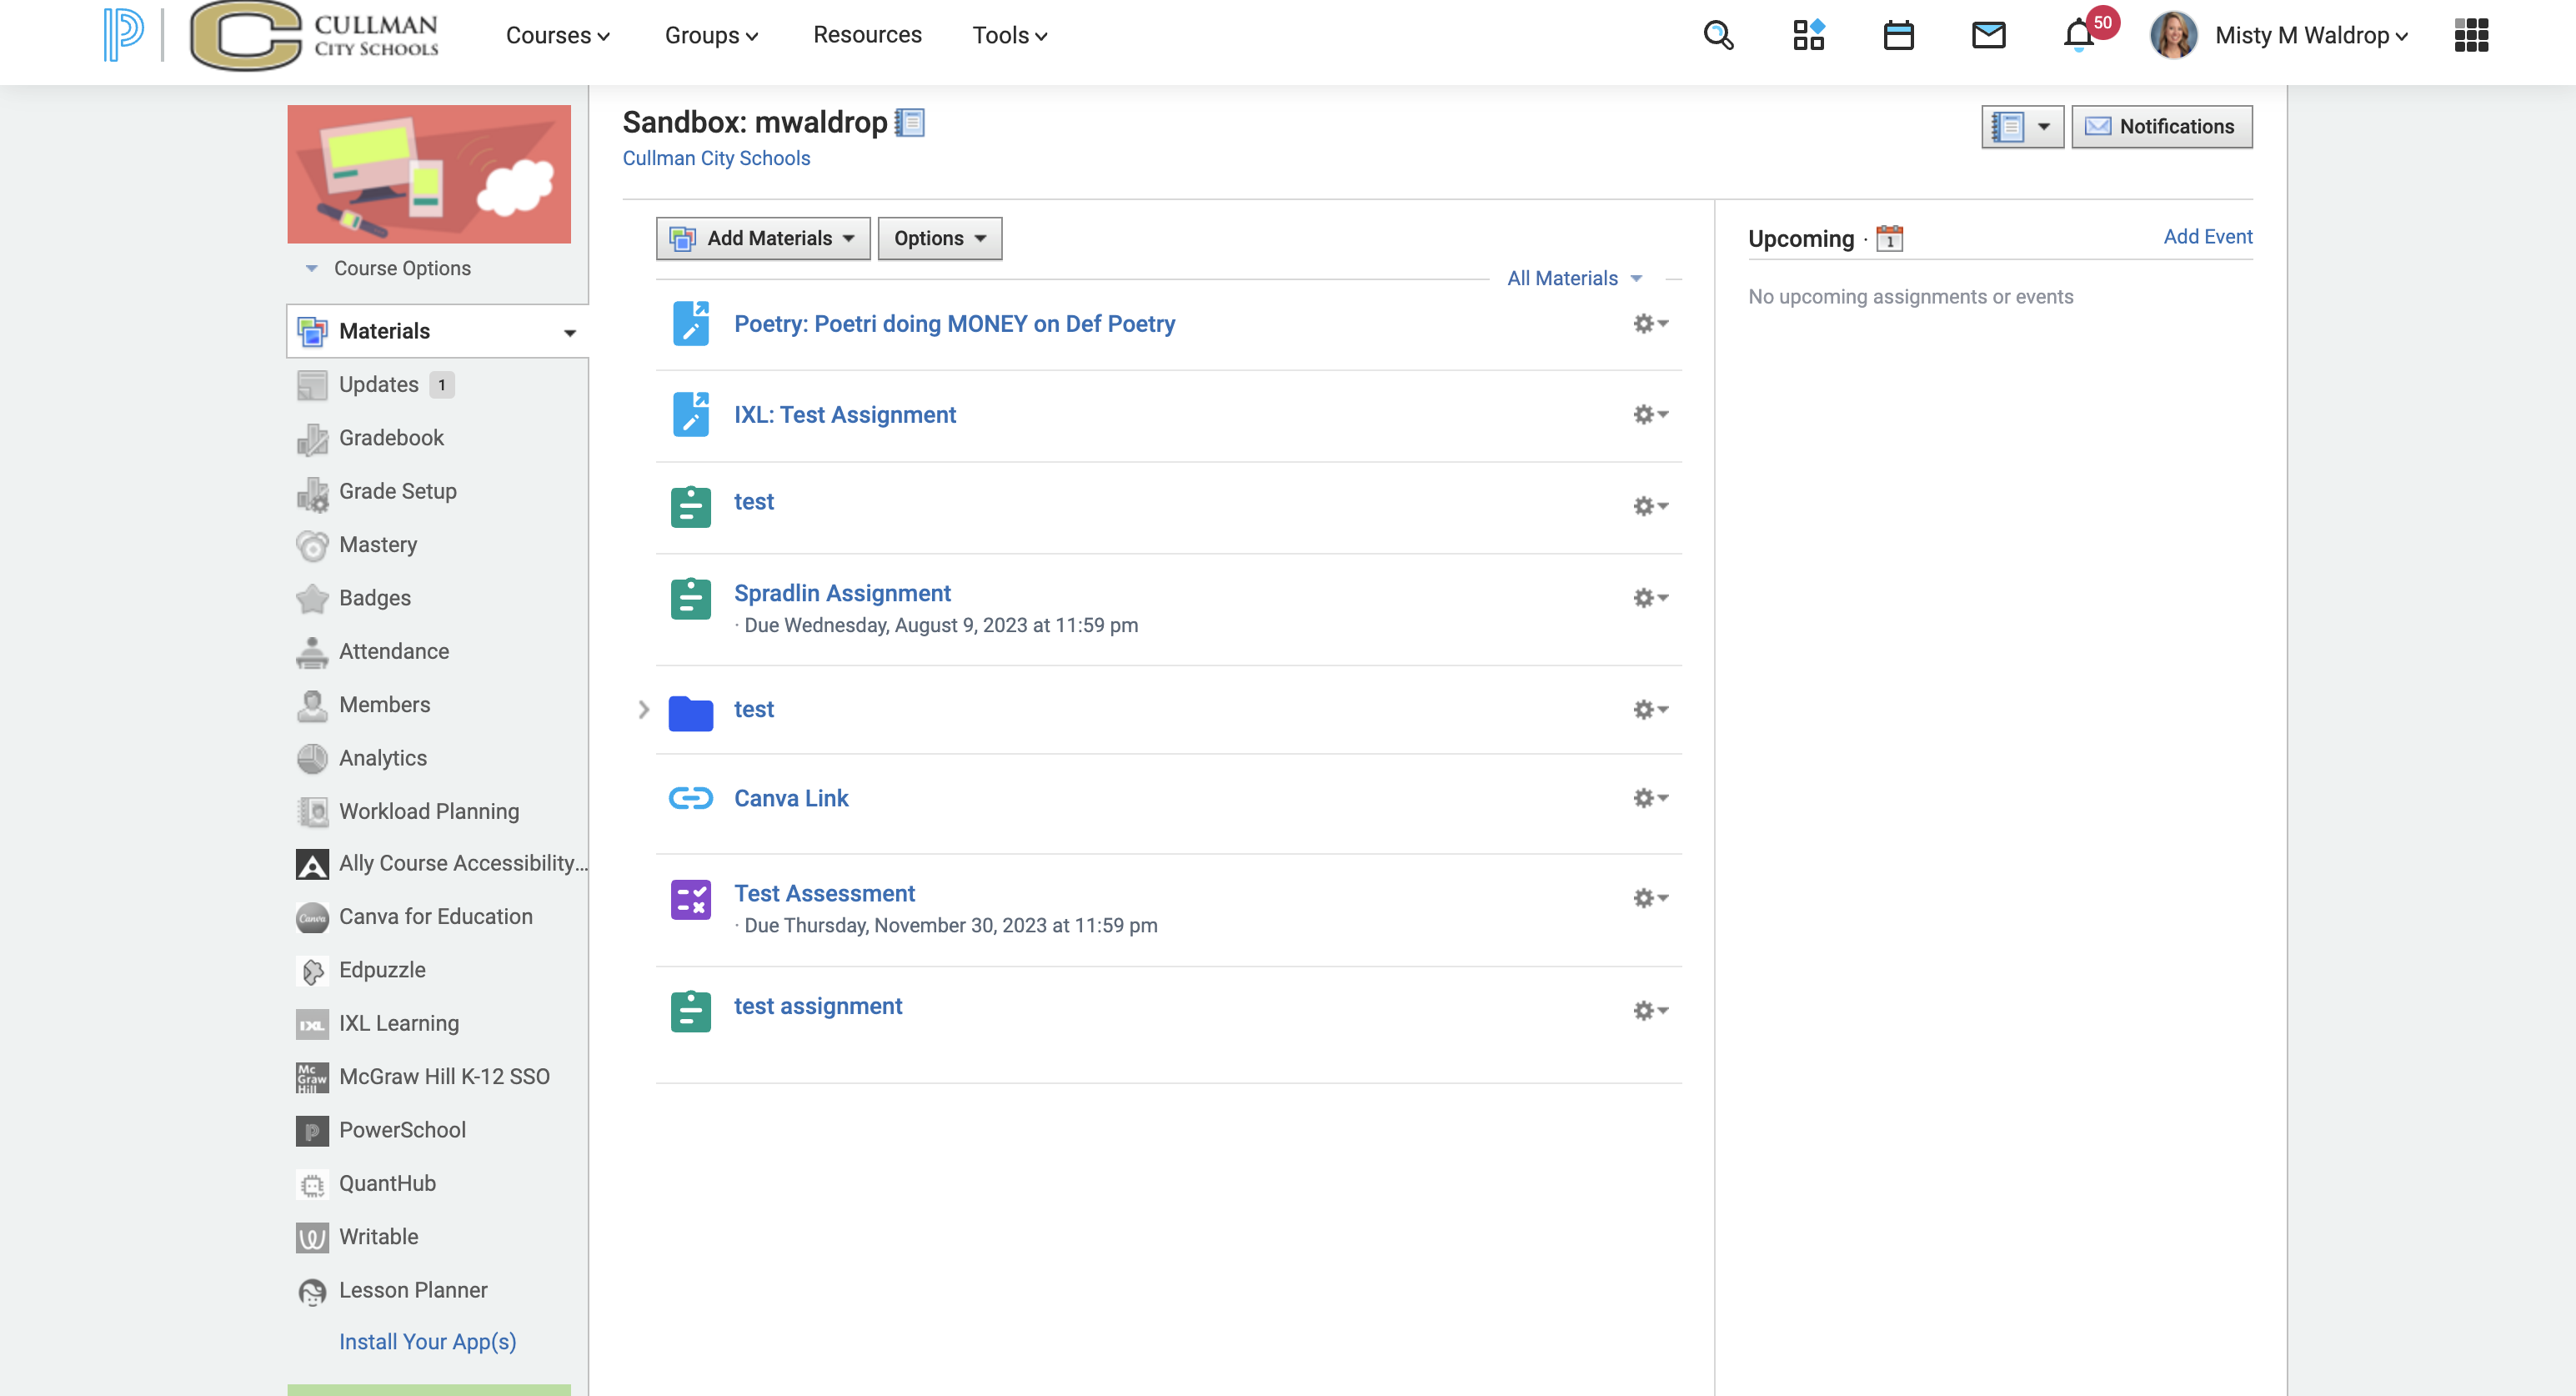
Task: Open the calendar icon in header
Action: [x=1898, y=35]
